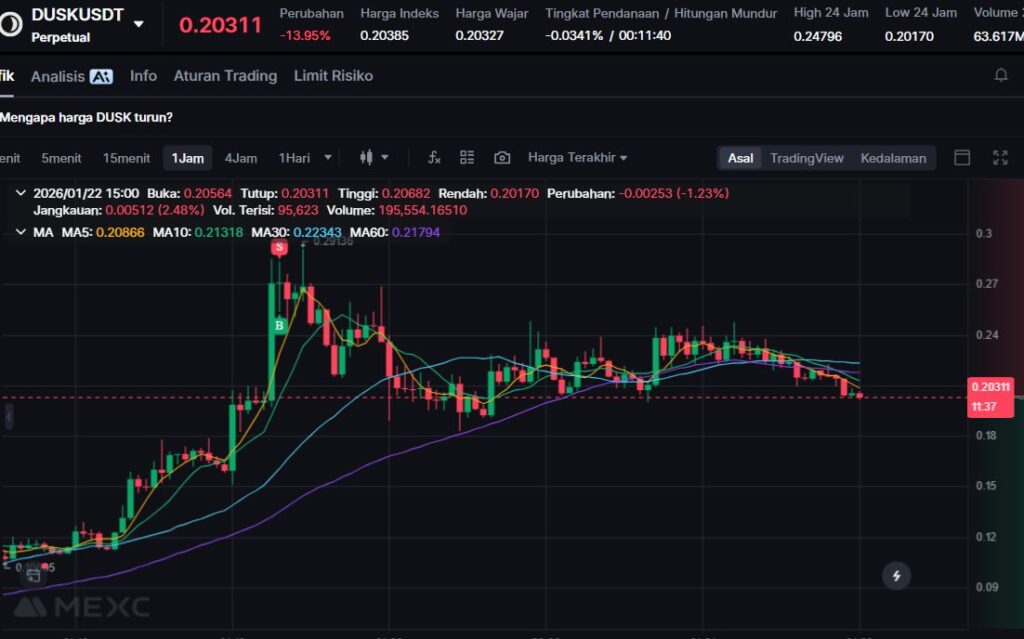Switch chart view to Asal
The height and width of the screenshot is (639, 1024).
pos(740,158)
